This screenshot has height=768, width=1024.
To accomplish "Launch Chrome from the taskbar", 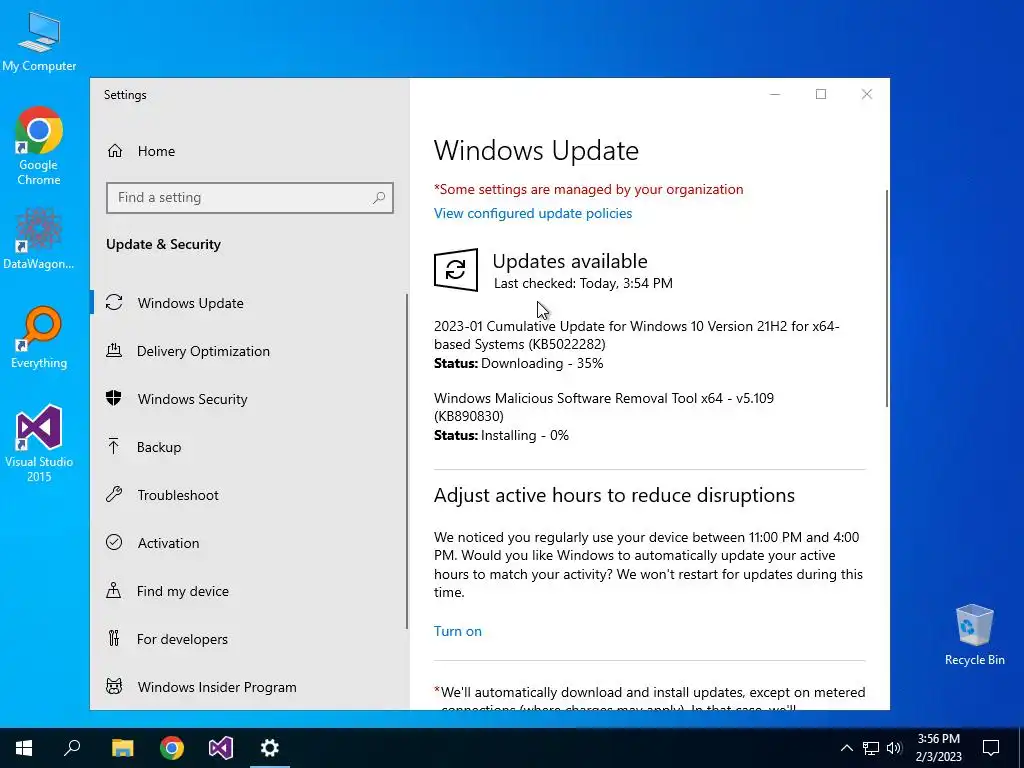I will pyautogui.click(x=172, y=748).
